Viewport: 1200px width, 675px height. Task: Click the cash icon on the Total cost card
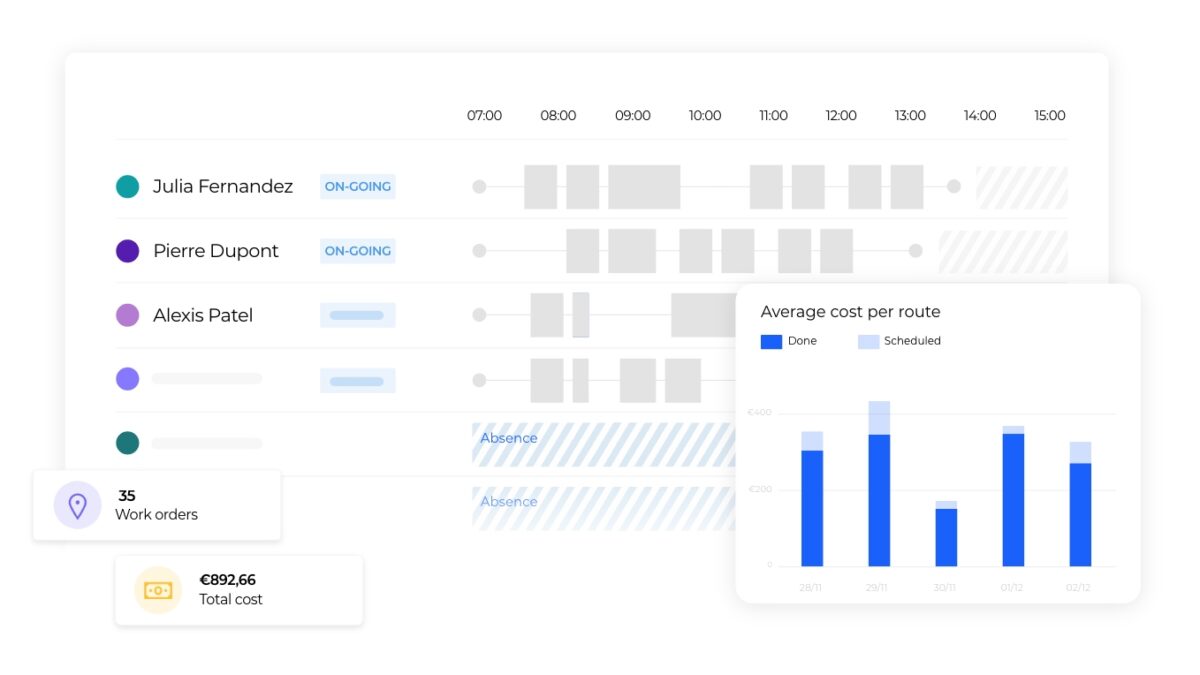[157, 590]
